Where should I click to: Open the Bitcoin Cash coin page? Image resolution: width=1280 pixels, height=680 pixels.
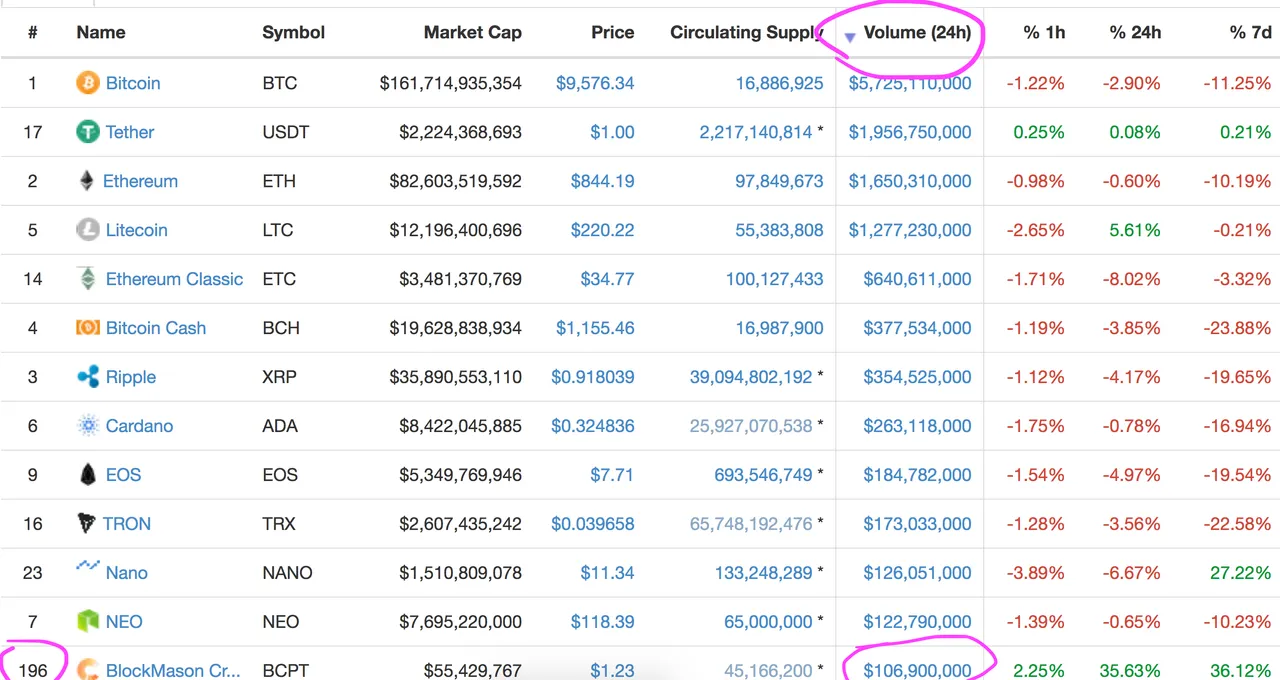coord(156,328)
